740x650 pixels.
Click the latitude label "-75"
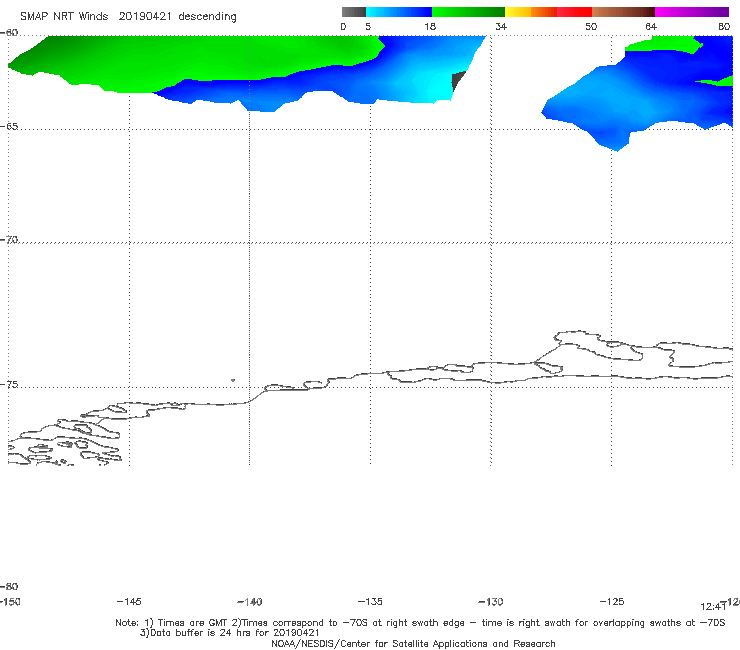click(9, 385)
